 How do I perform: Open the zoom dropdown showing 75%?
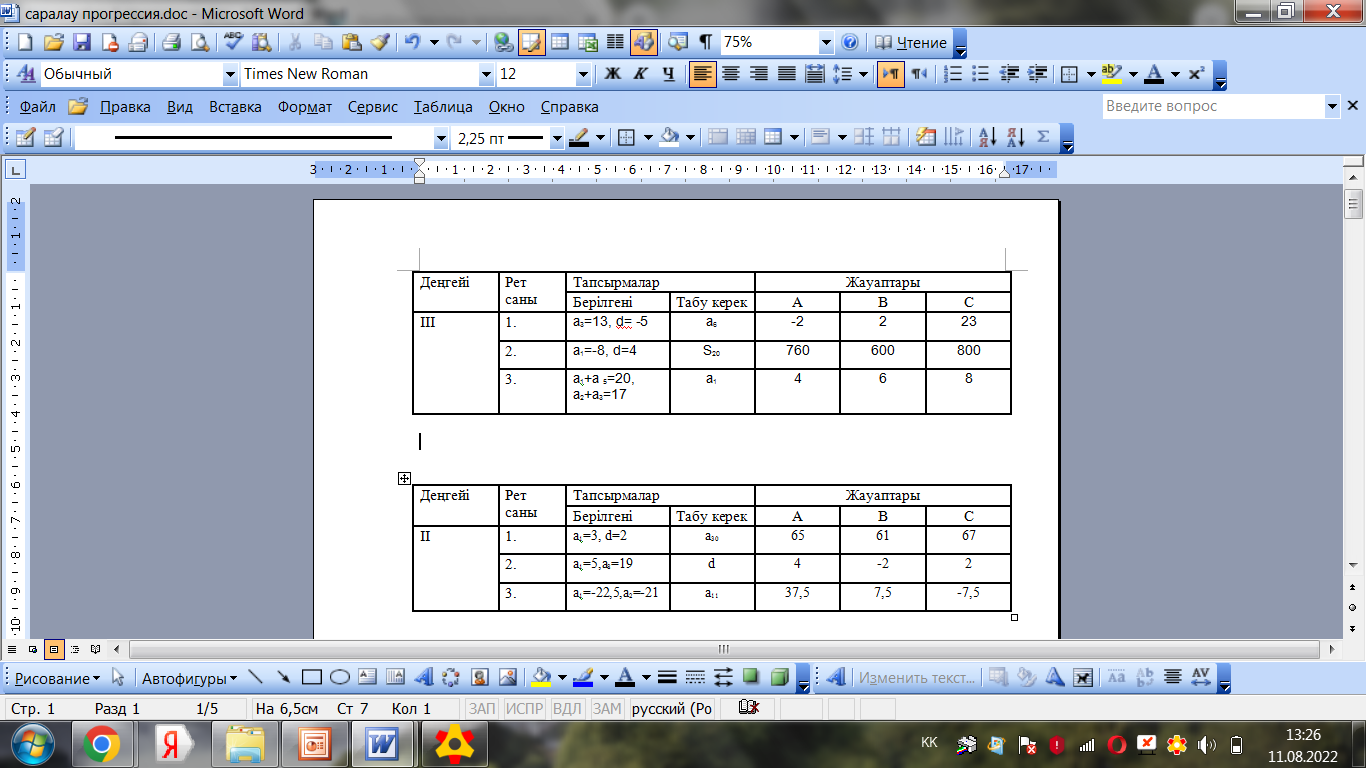(826, 43)
